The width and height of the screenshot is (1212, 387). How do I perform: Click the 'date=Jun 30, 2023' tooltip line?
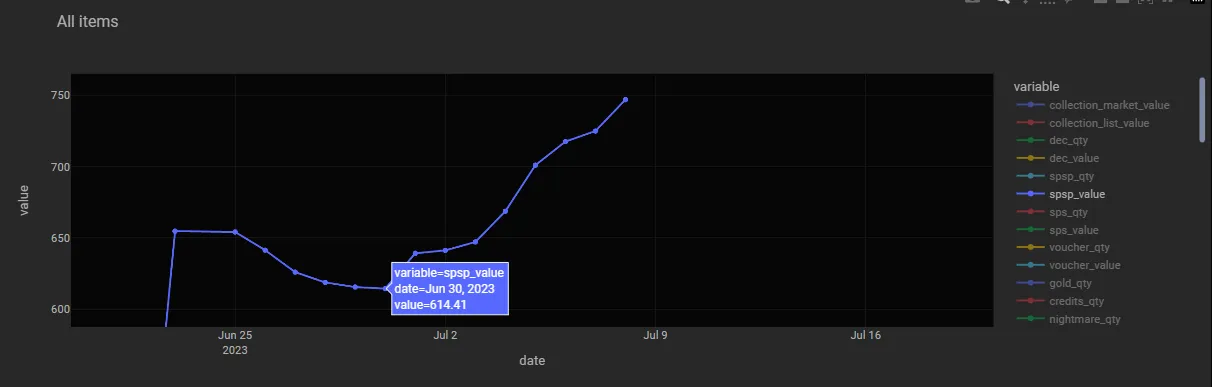pyautogui.click(x=445, y=288)
